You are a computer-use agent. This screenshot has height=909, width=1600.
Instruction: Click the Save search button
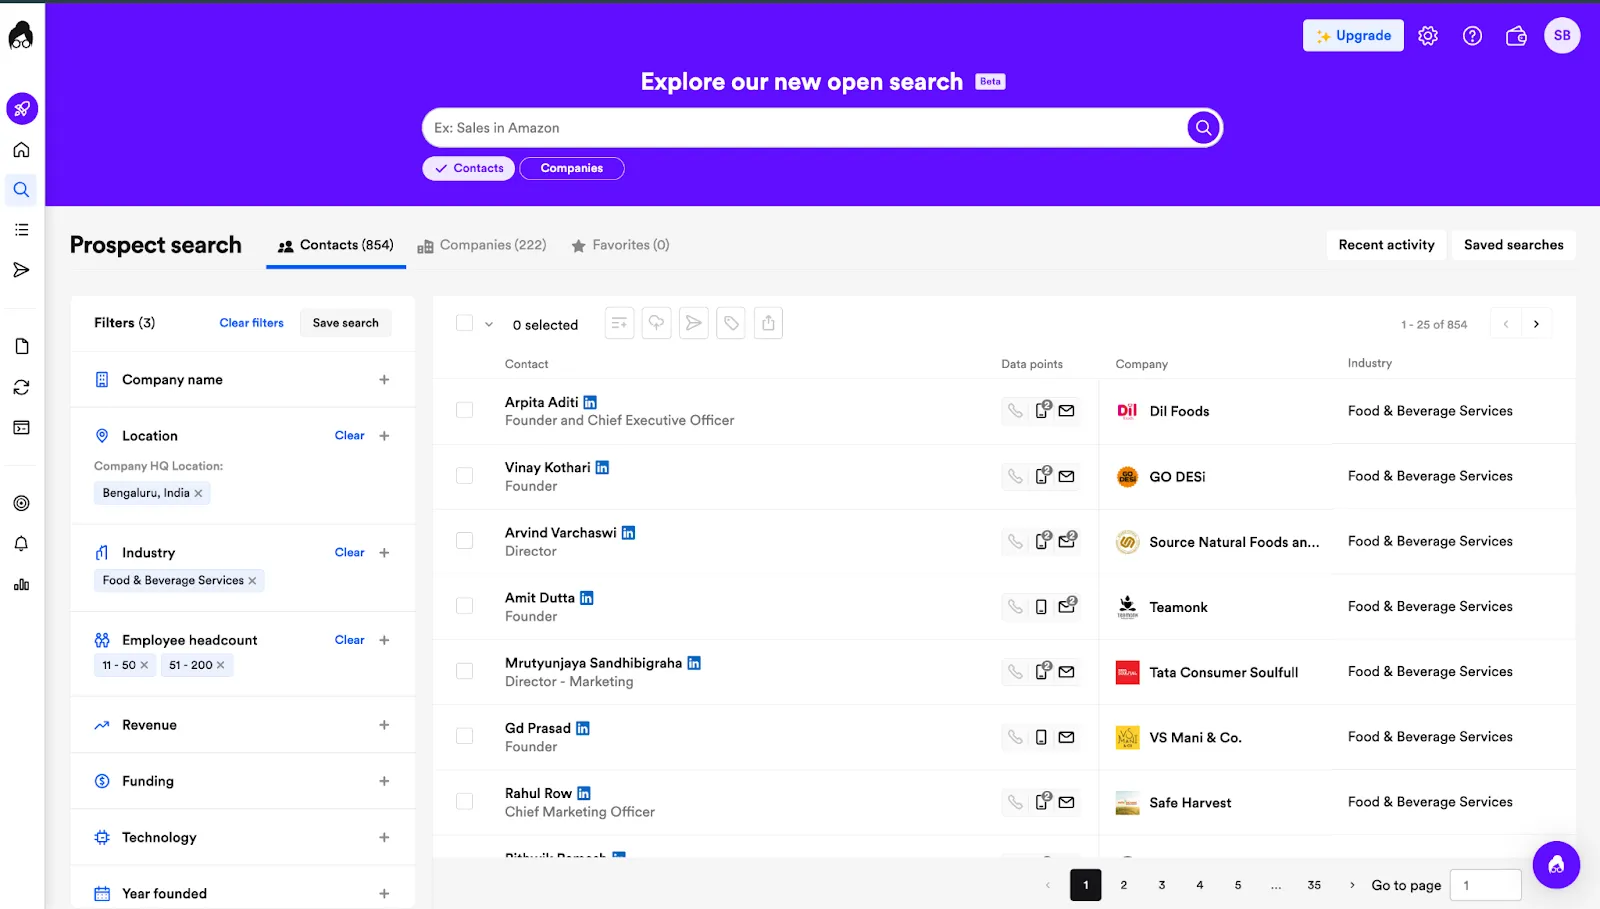pyautogui.click(x=346, y=323)
